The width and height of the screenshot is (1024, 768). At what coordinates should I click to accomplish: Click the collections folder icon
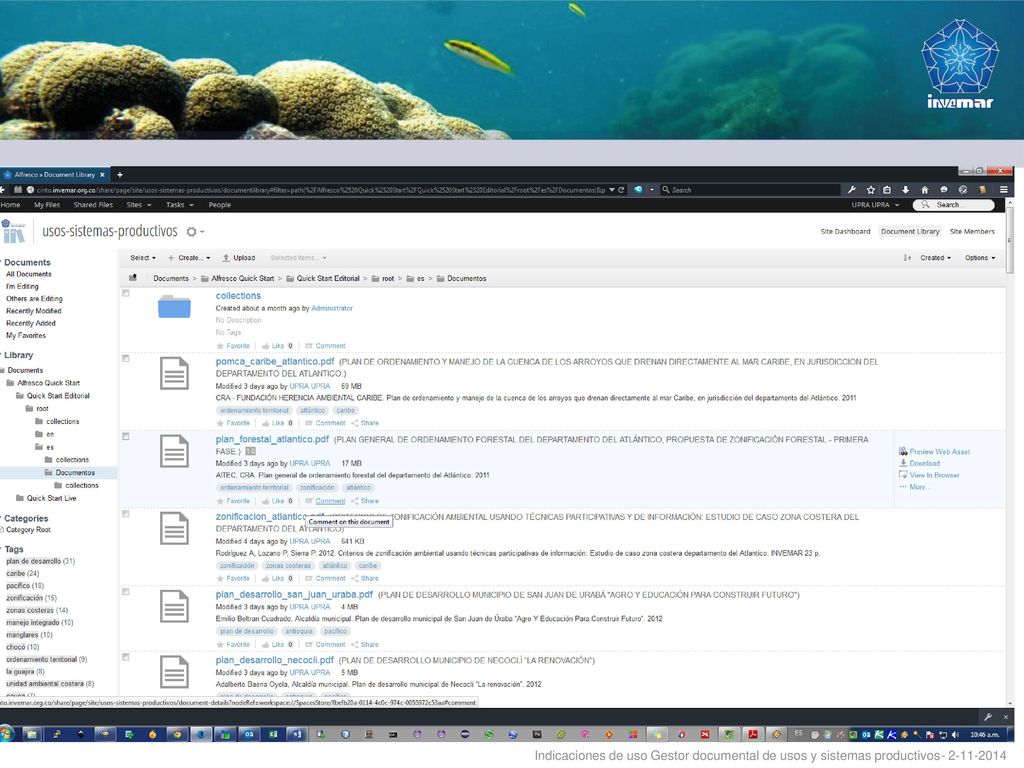point(174,307)
